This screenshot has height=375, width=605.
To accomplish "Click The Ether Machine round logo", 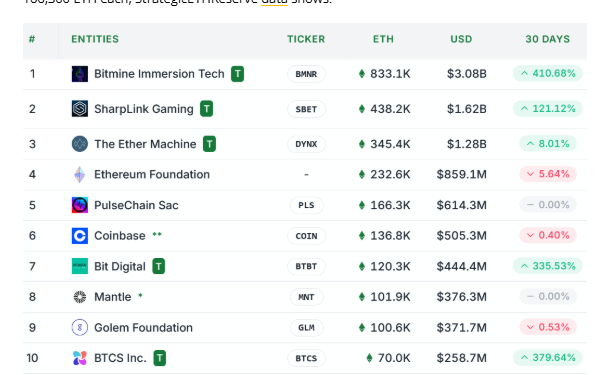I will pyautogui.click(x=80, y=144).
